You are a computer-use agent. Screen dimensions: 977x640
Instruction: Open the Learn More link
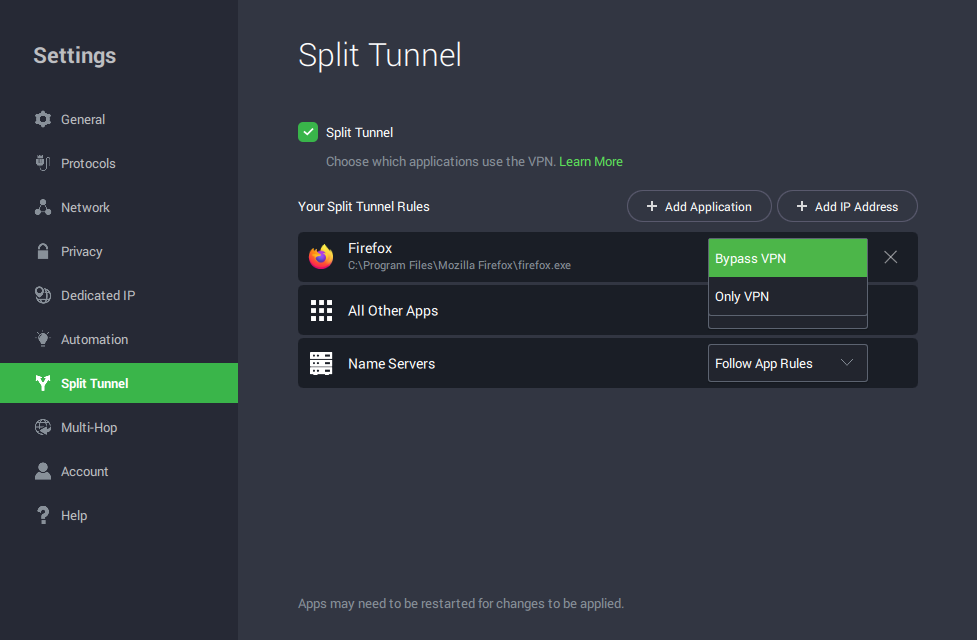pyautogui.click(x=590, y=161)
